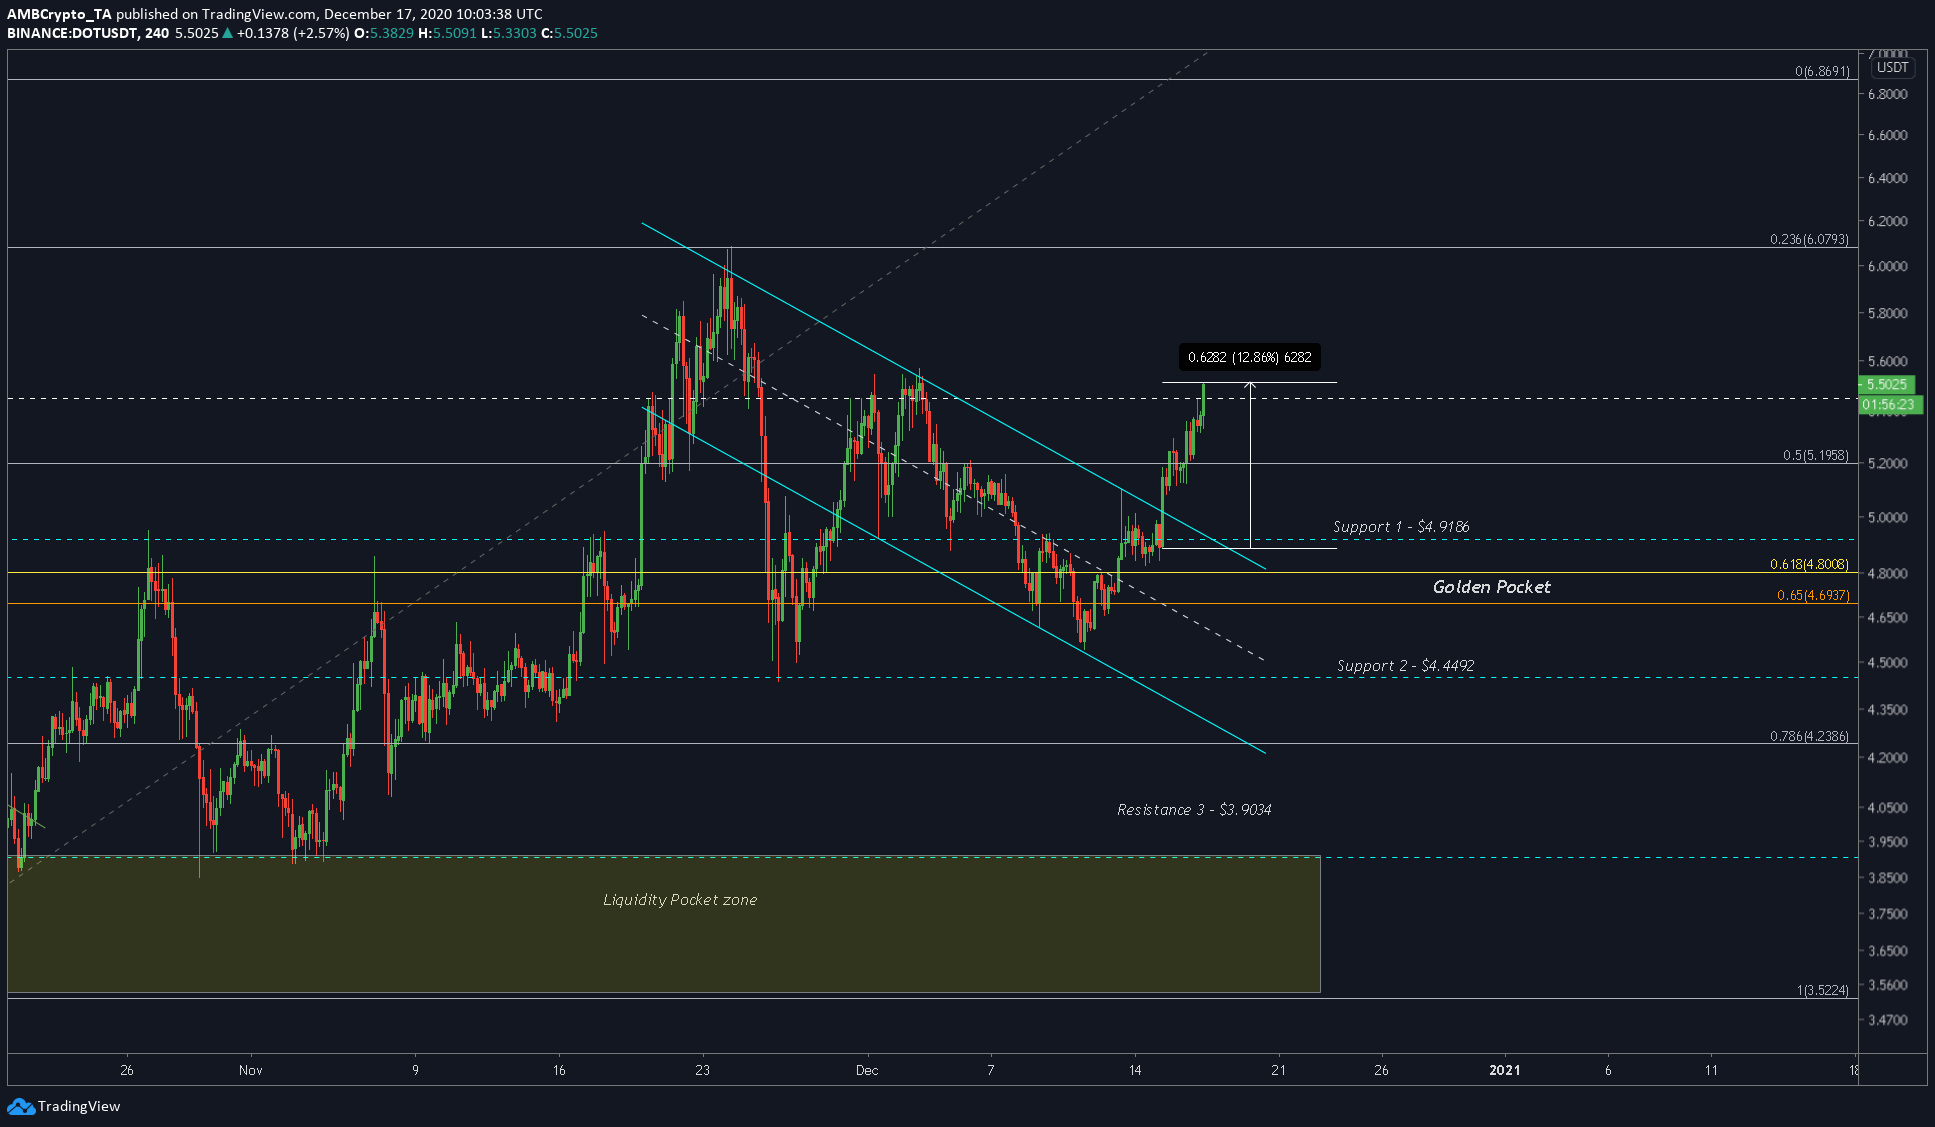Viewport: 1935px width, 1127px height.
Task: Click the Nov label on time axis
Action: 251,1070
